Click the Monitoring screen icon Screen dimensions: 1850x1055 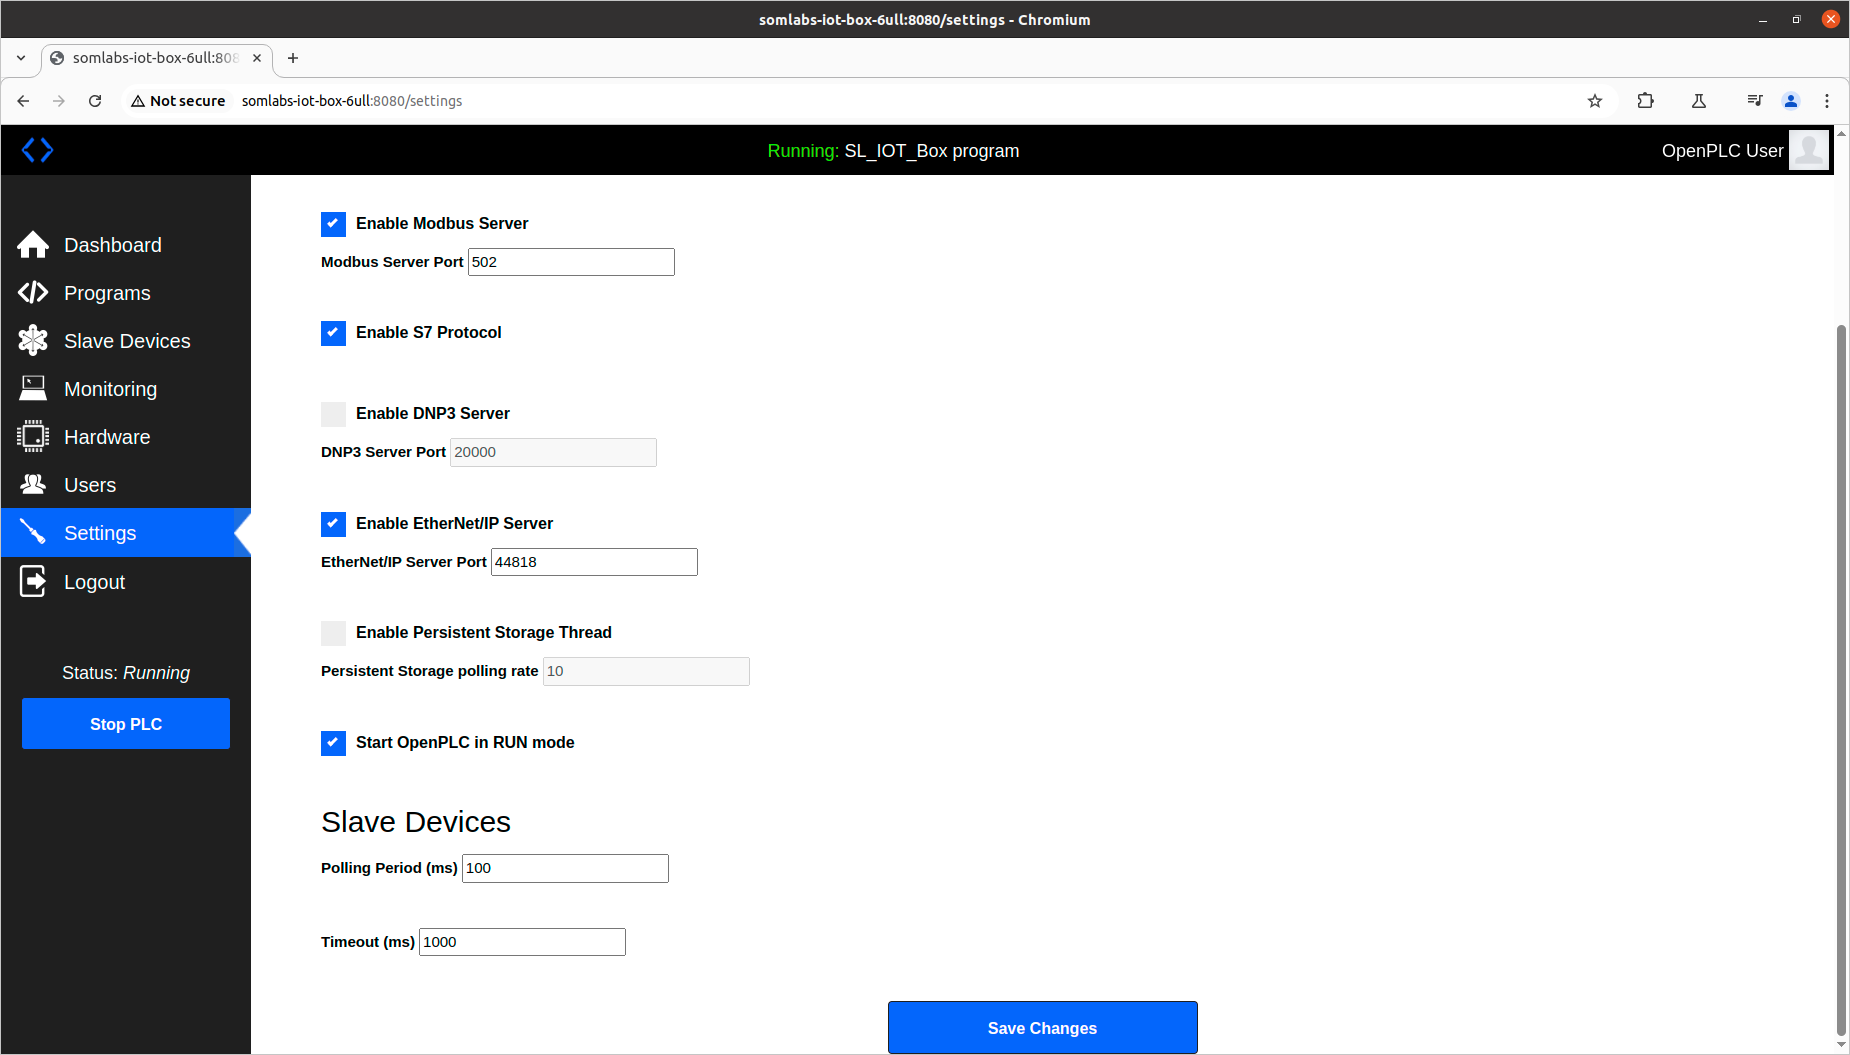(x=33, y=389)
